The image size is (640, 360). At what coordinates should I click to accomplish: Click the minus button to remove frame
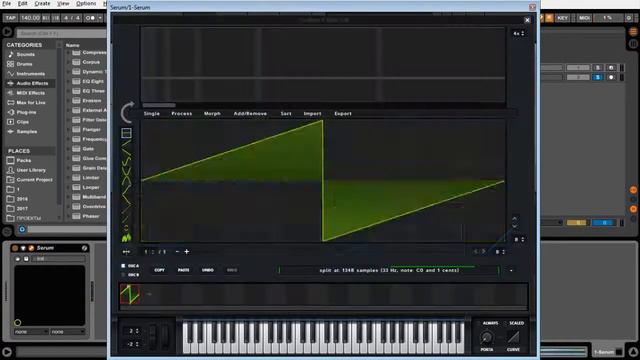(x=177, y=251)
